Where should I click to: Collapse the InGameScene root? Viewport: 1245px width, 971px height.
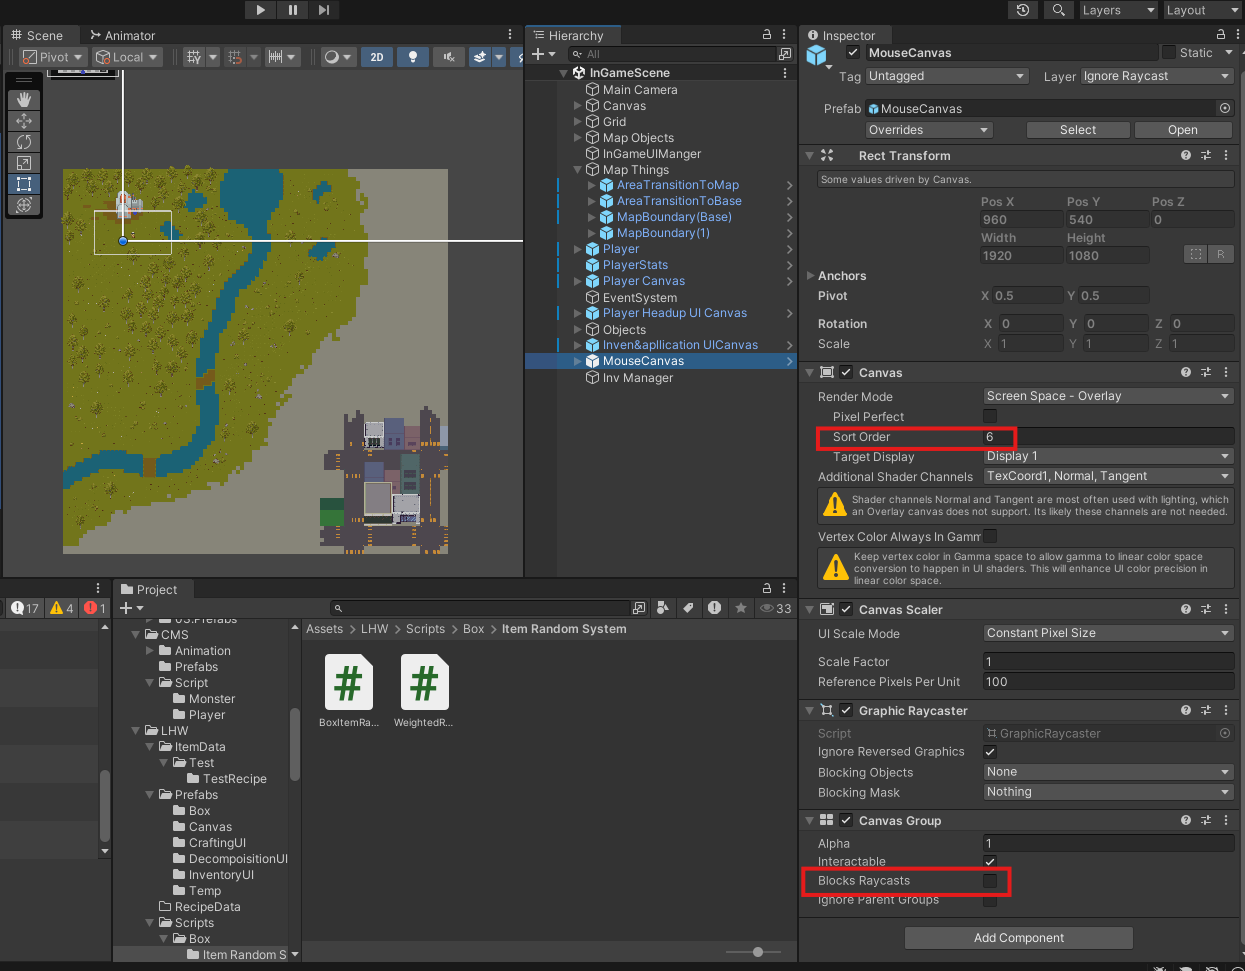tap(564, 73)
